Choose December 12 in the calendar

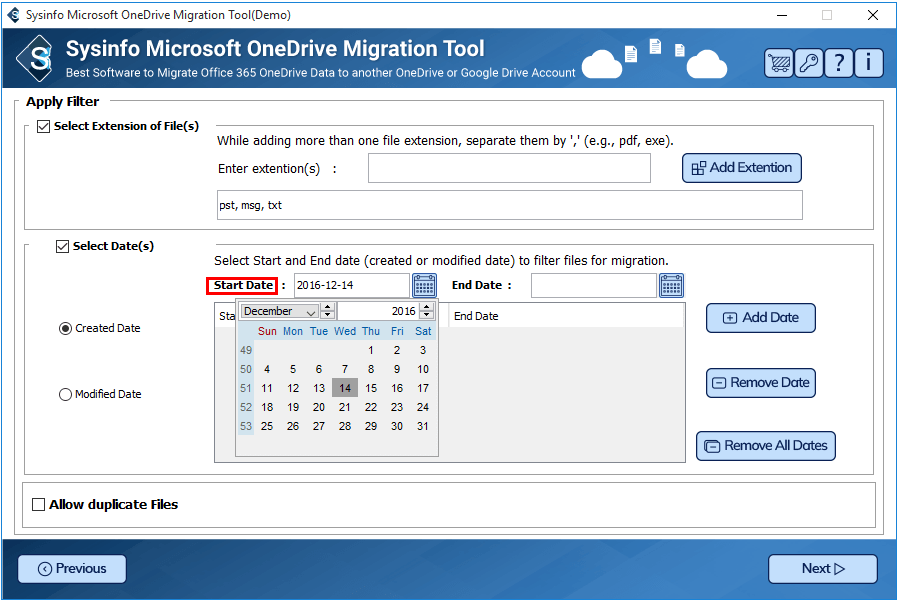tap(293, 388)
